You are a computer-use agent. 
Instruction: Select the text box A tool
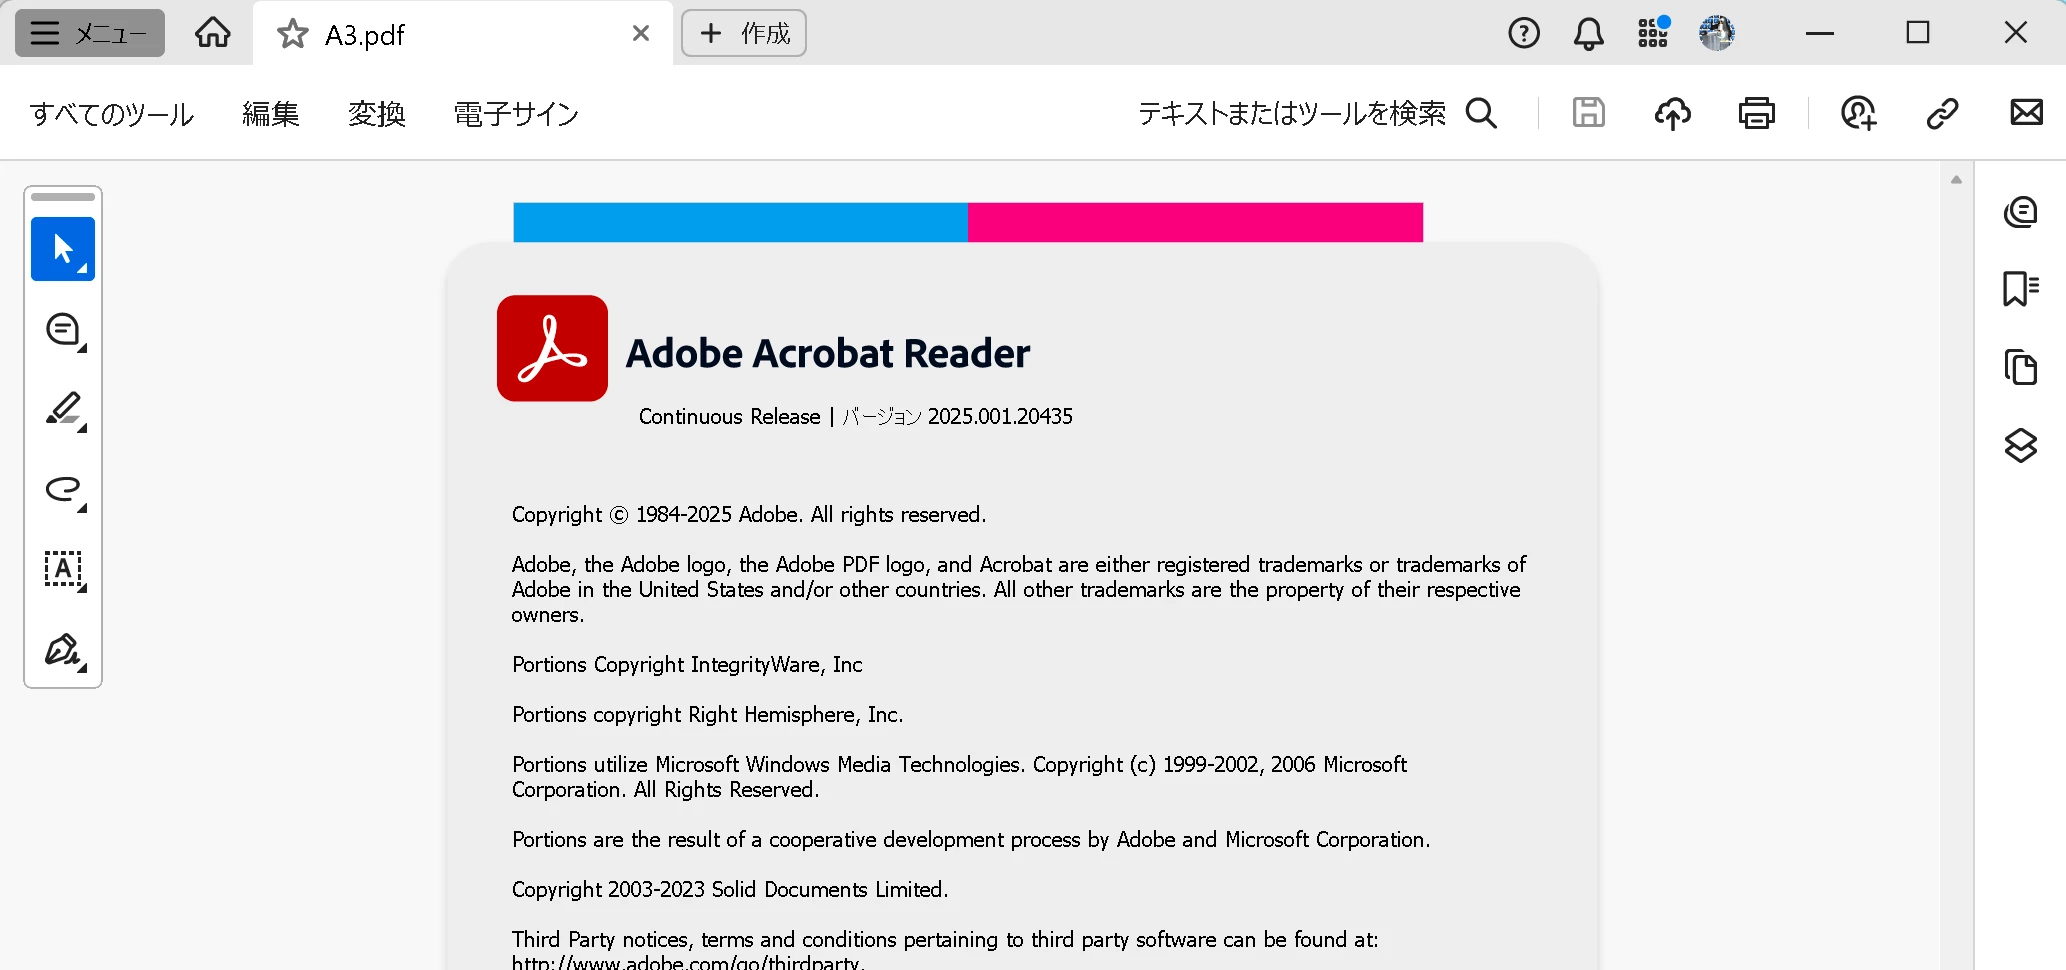pos(64,570)
